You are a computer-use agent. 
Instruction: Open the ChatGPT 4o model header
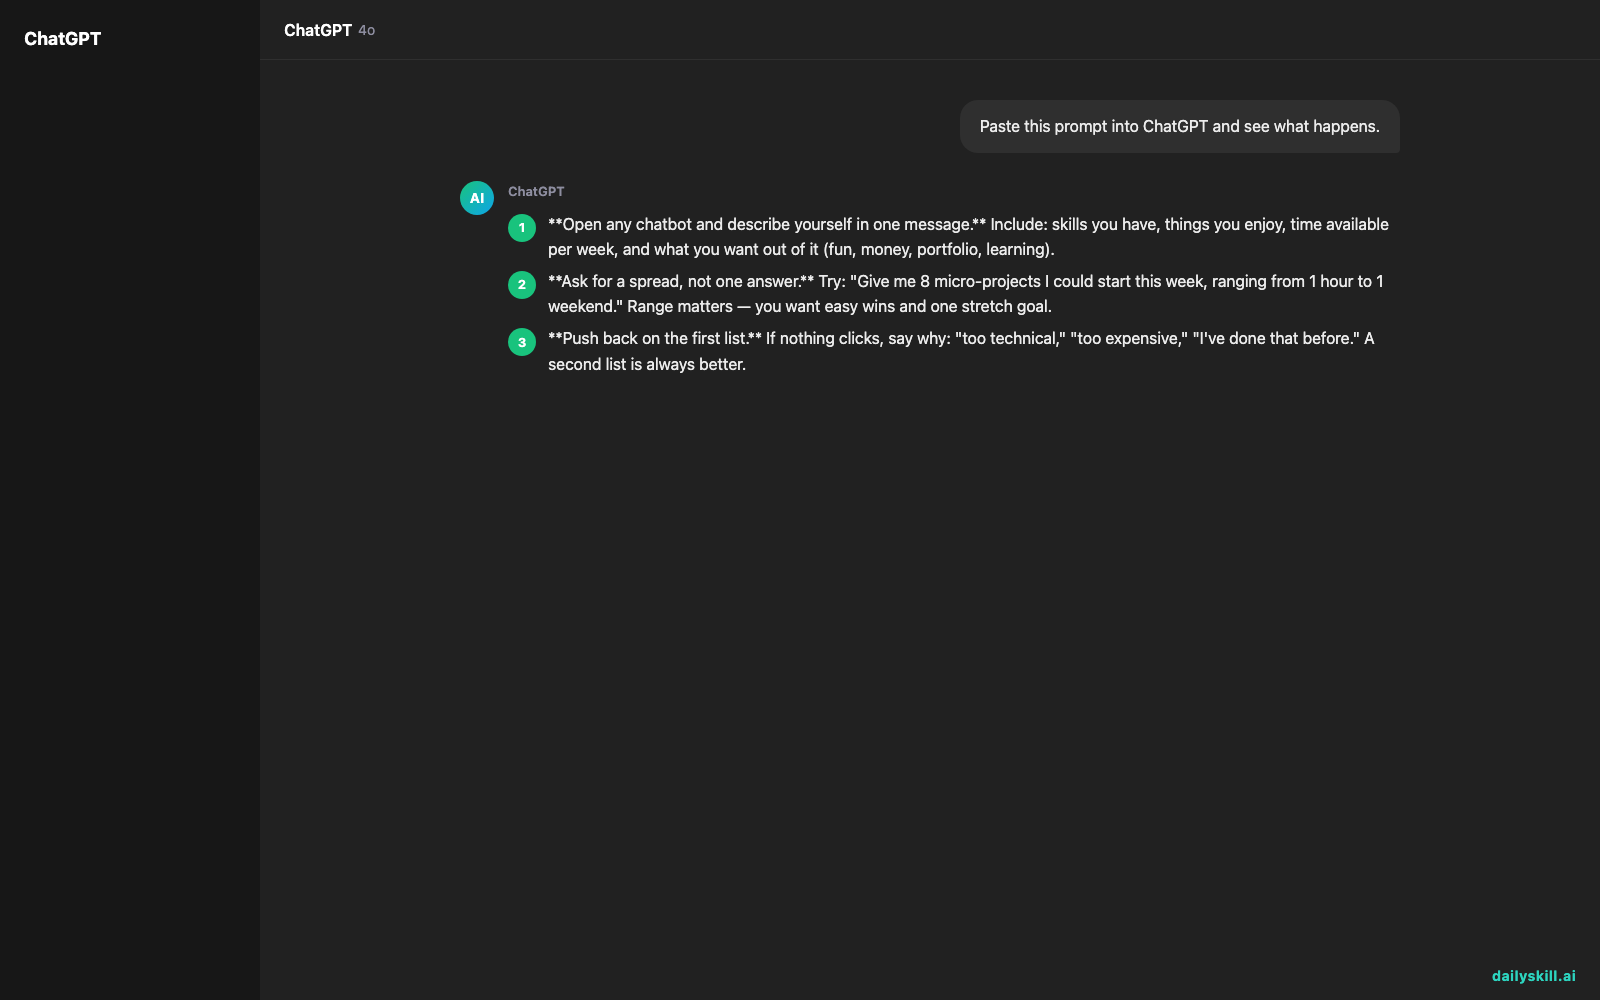(329, 30)
